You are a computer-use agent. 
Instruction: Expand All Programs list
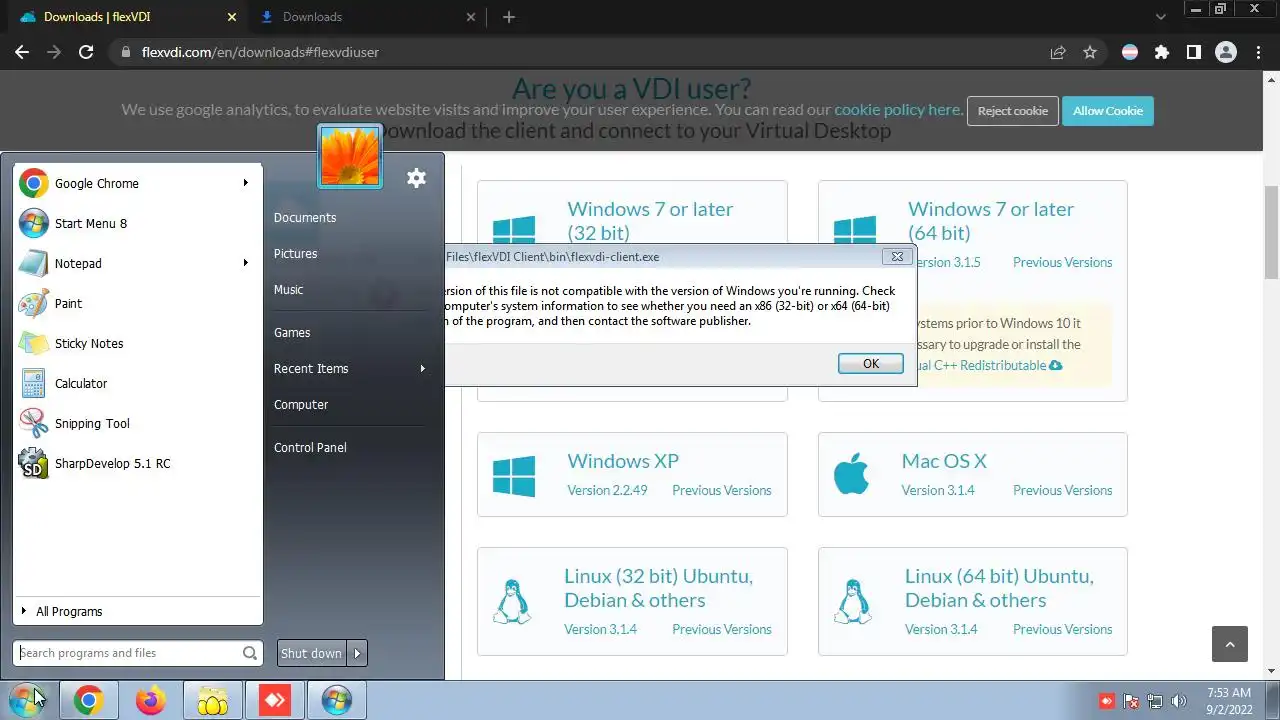tap(138, 611)
